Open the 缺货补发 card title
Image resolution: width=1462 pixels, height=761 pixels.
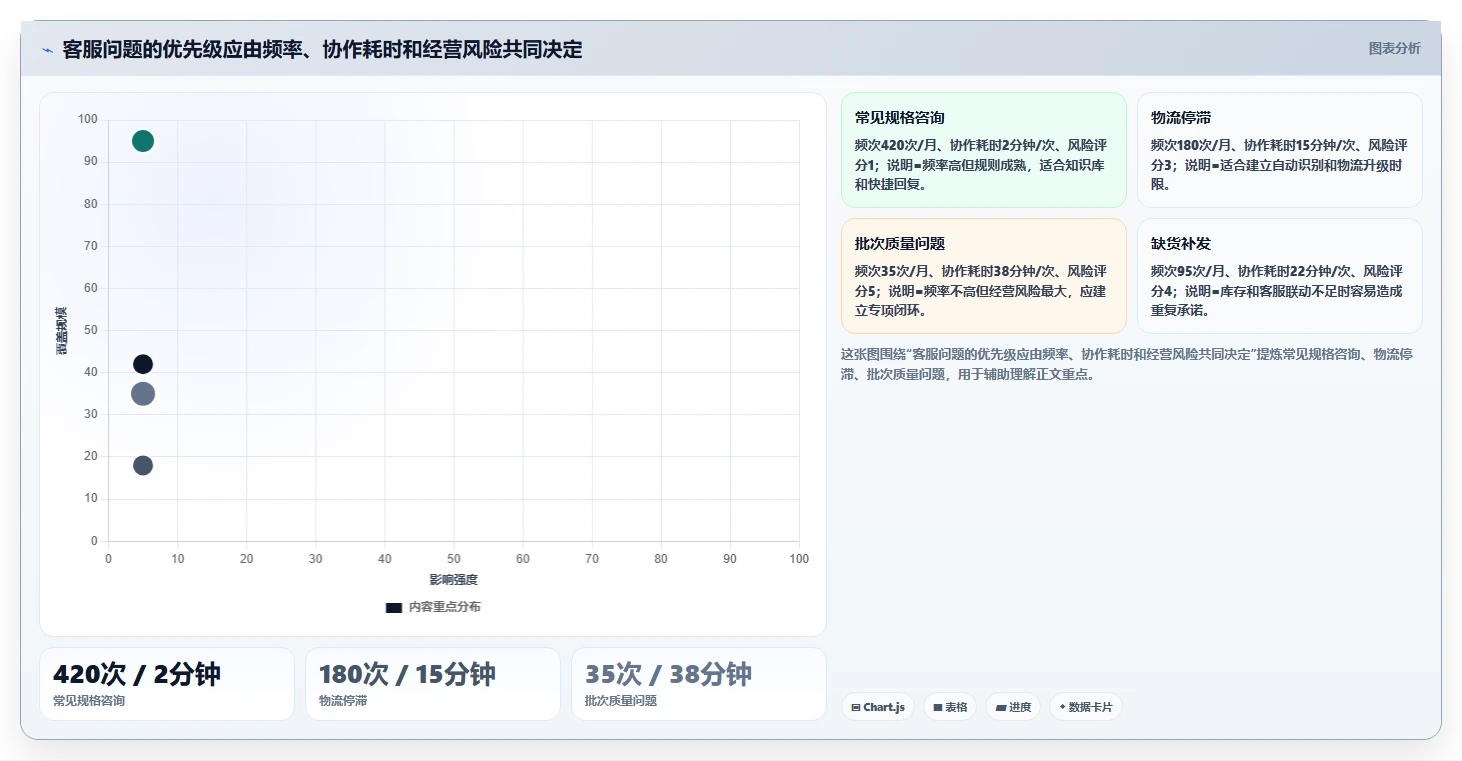tap(1181, 244)
